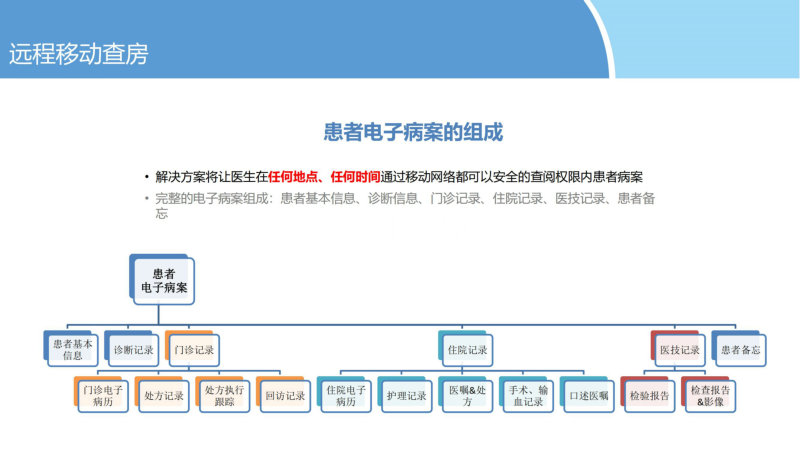Select the 诊断记录 node

click(x=133, y=350)
